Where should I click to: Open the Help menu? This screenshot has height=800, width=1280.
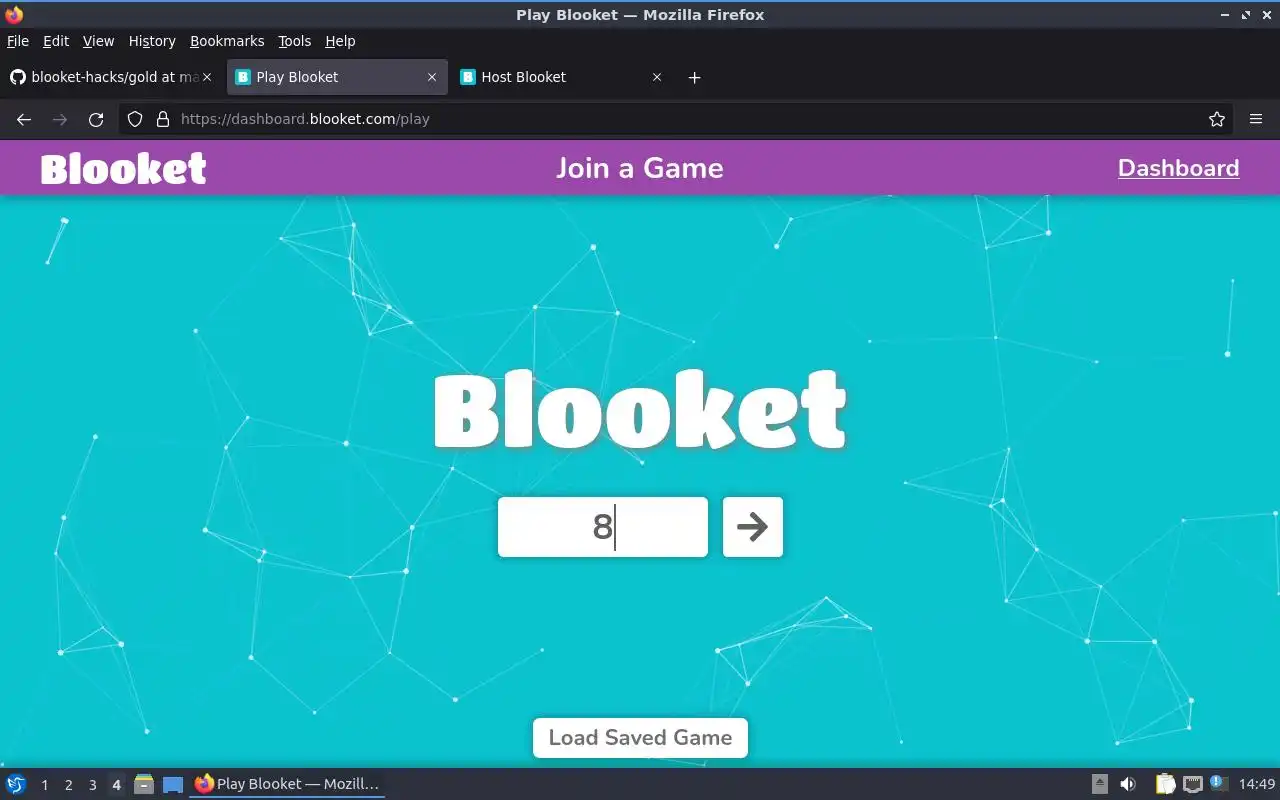tap(340, 41)
